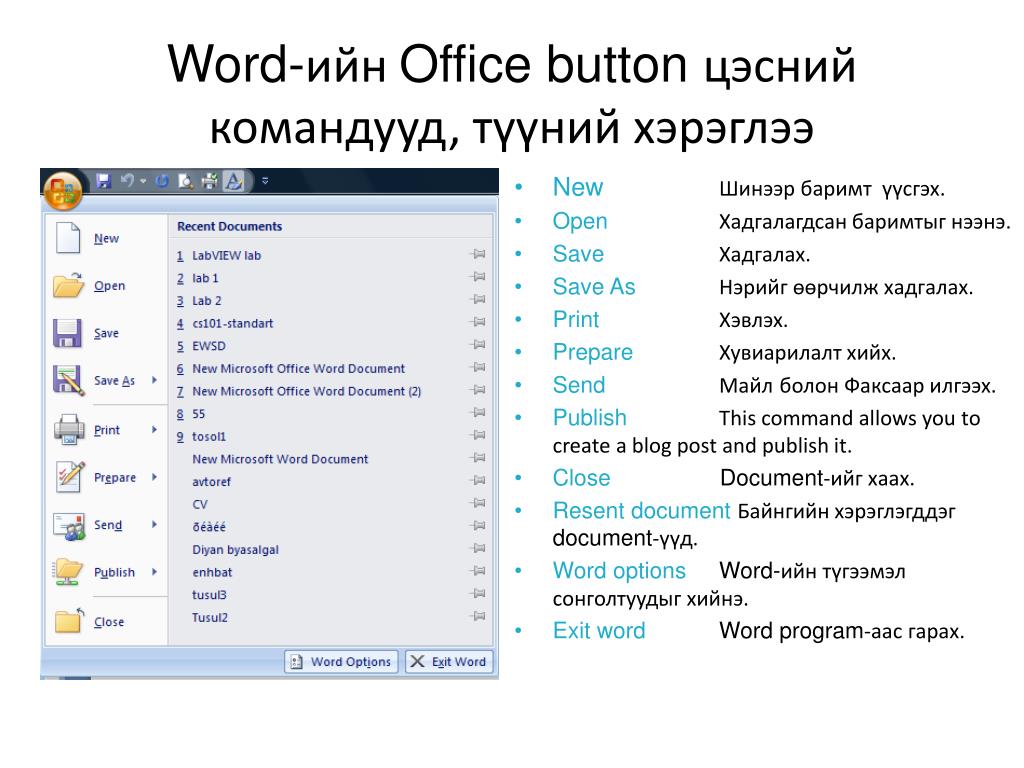This screenshot has height=768, width=1024.
Task: Pin the CV recent document
Action: click(478, 504)
